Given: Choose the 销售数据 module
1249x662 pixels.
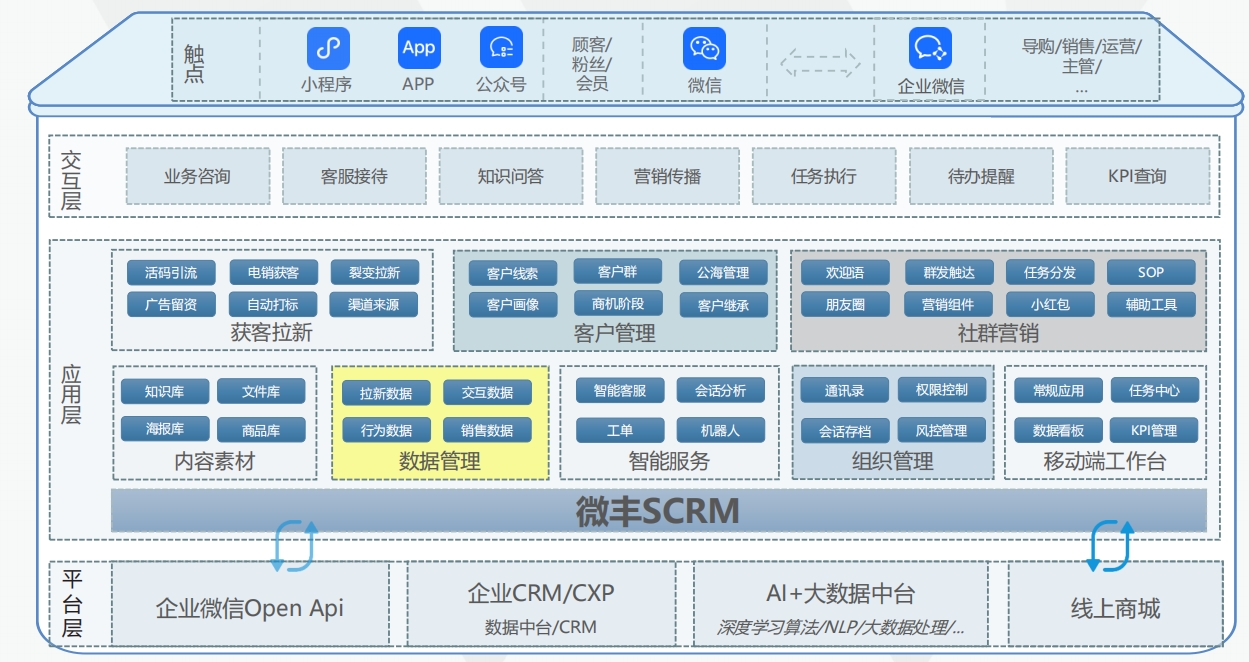Looking at the screenshot, I should (x=488, y=430).
